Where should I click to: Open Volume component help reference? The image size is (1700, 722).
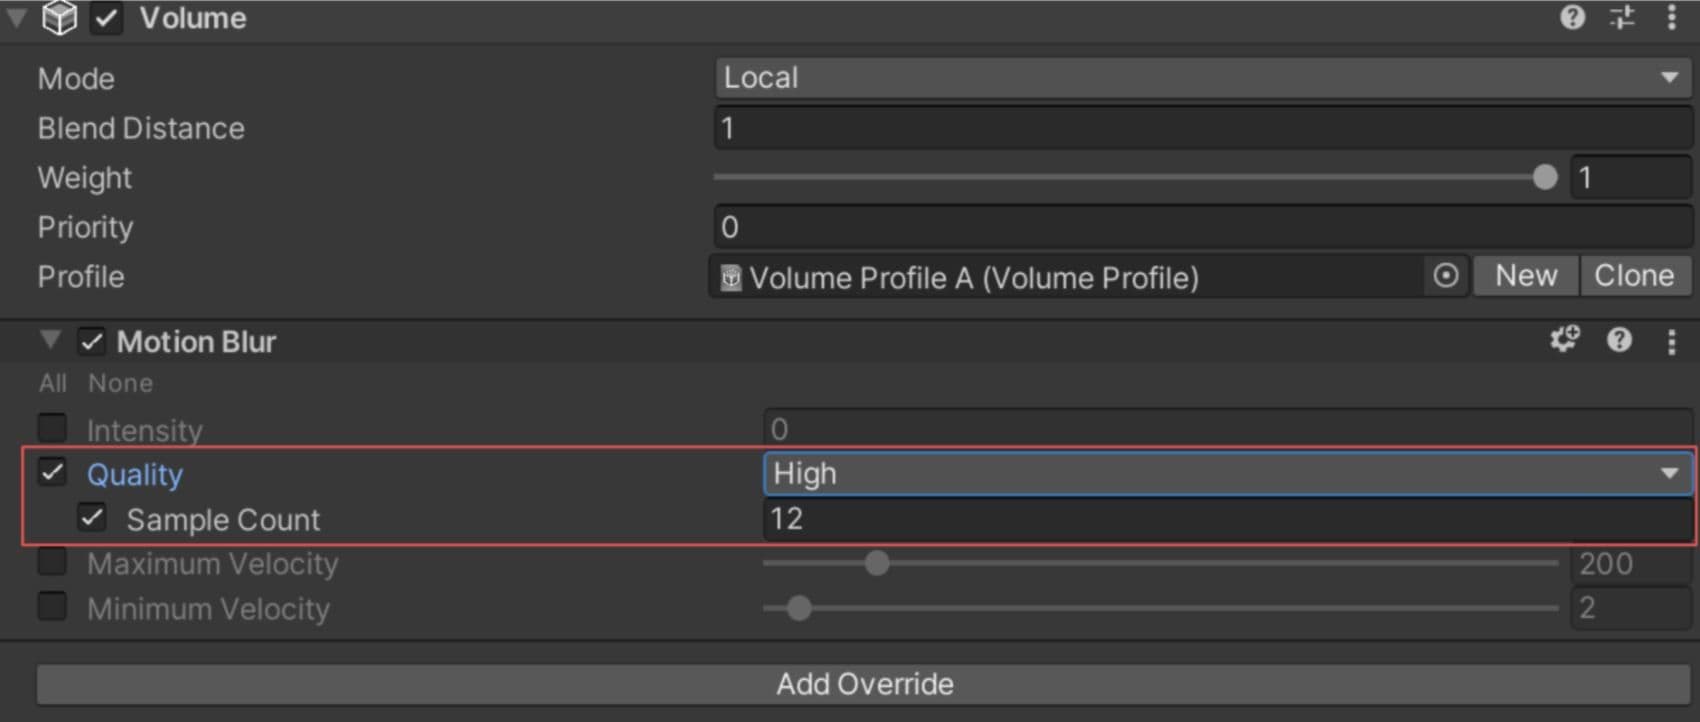click(1572, 17)
